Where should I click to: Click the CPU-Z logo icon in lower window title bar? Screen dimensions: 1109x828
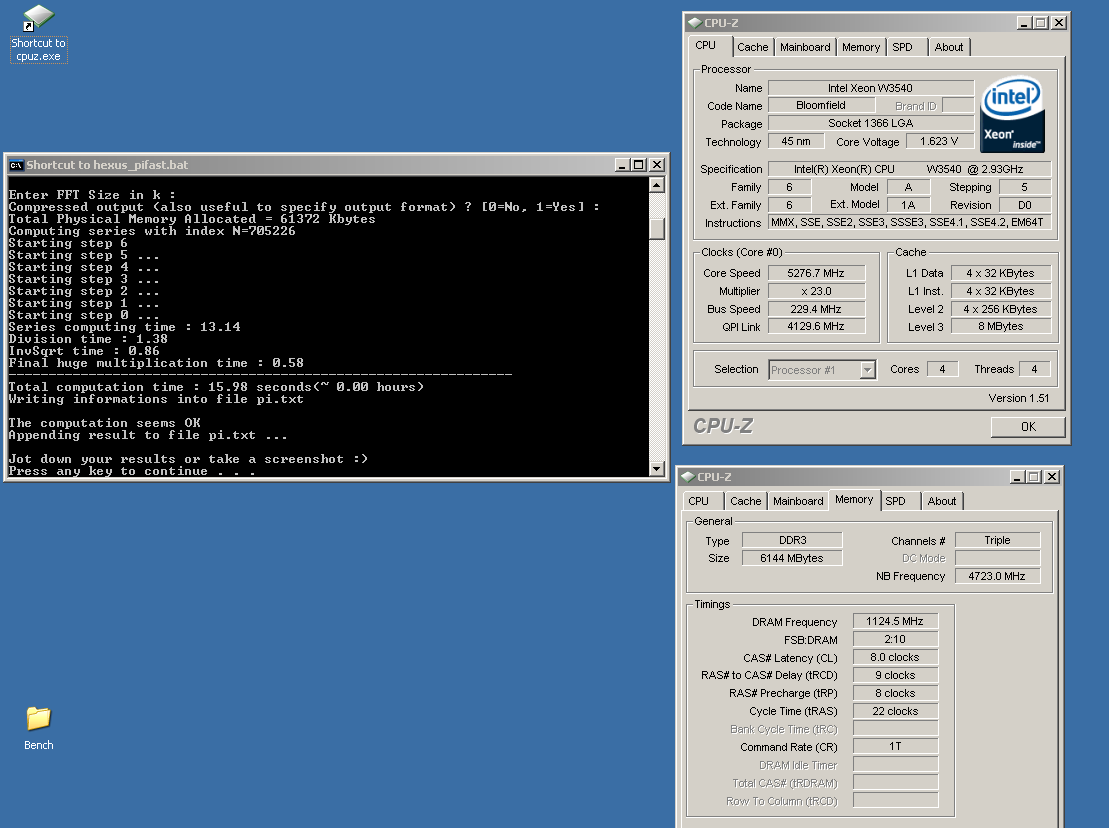688,477
